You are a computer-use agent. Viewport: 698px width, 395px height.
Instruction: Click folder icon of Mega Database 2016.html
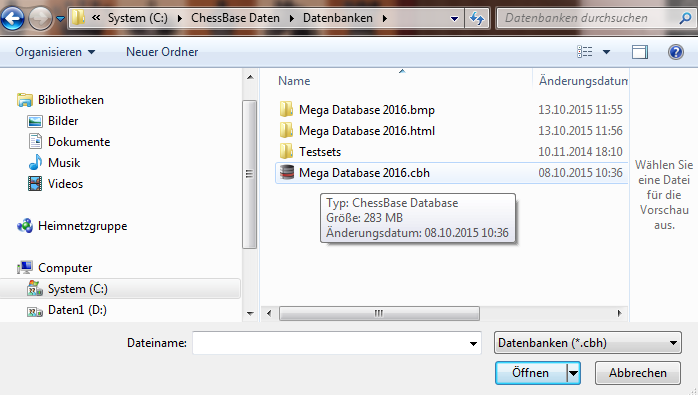point(286,130)
